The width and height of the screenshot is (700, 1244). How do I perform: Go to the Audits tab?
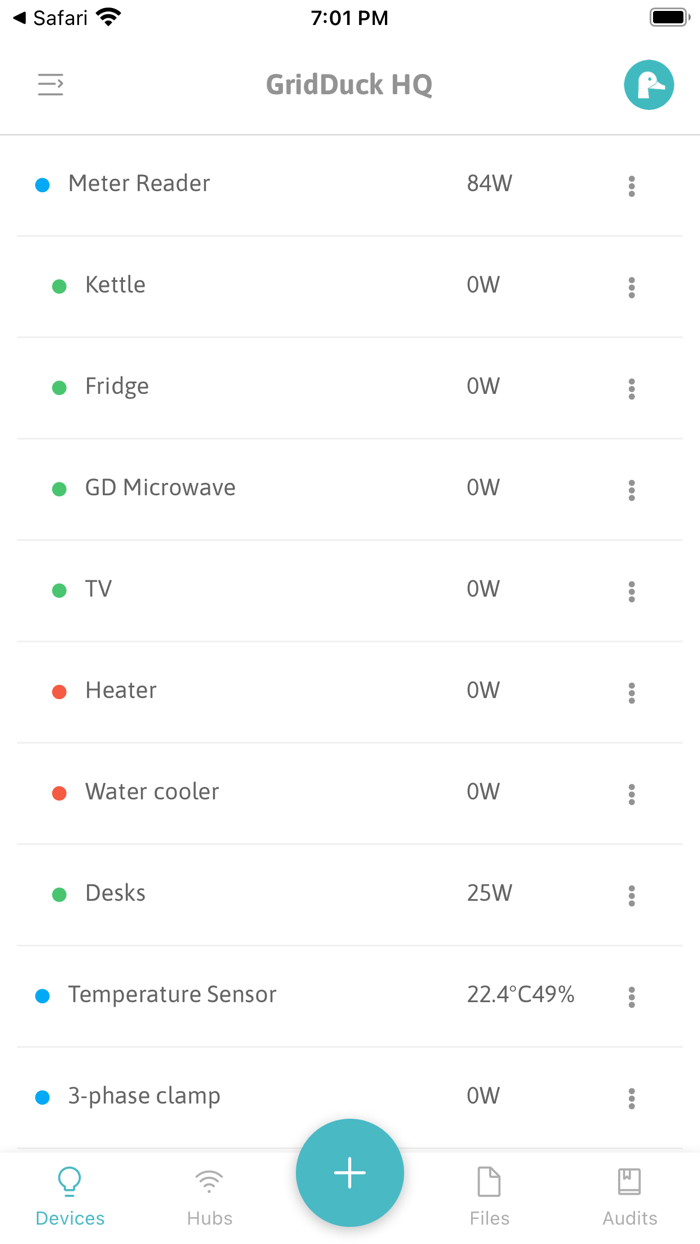tap(630, 1193)
